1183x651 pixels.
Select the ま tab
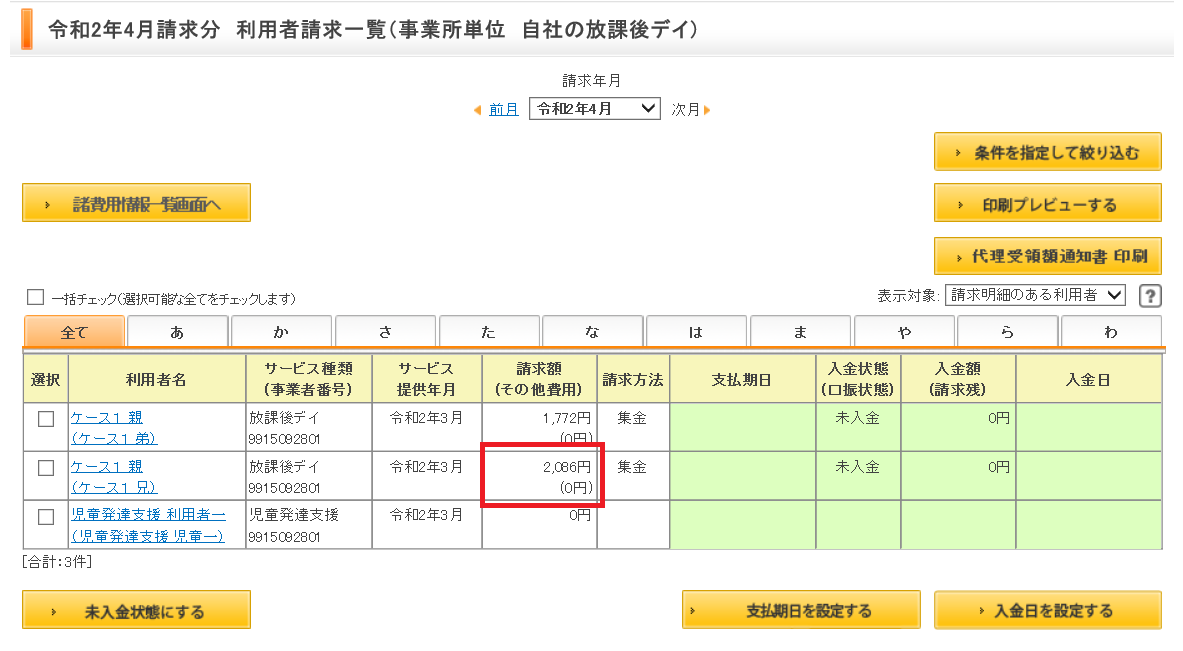[800, 332]
